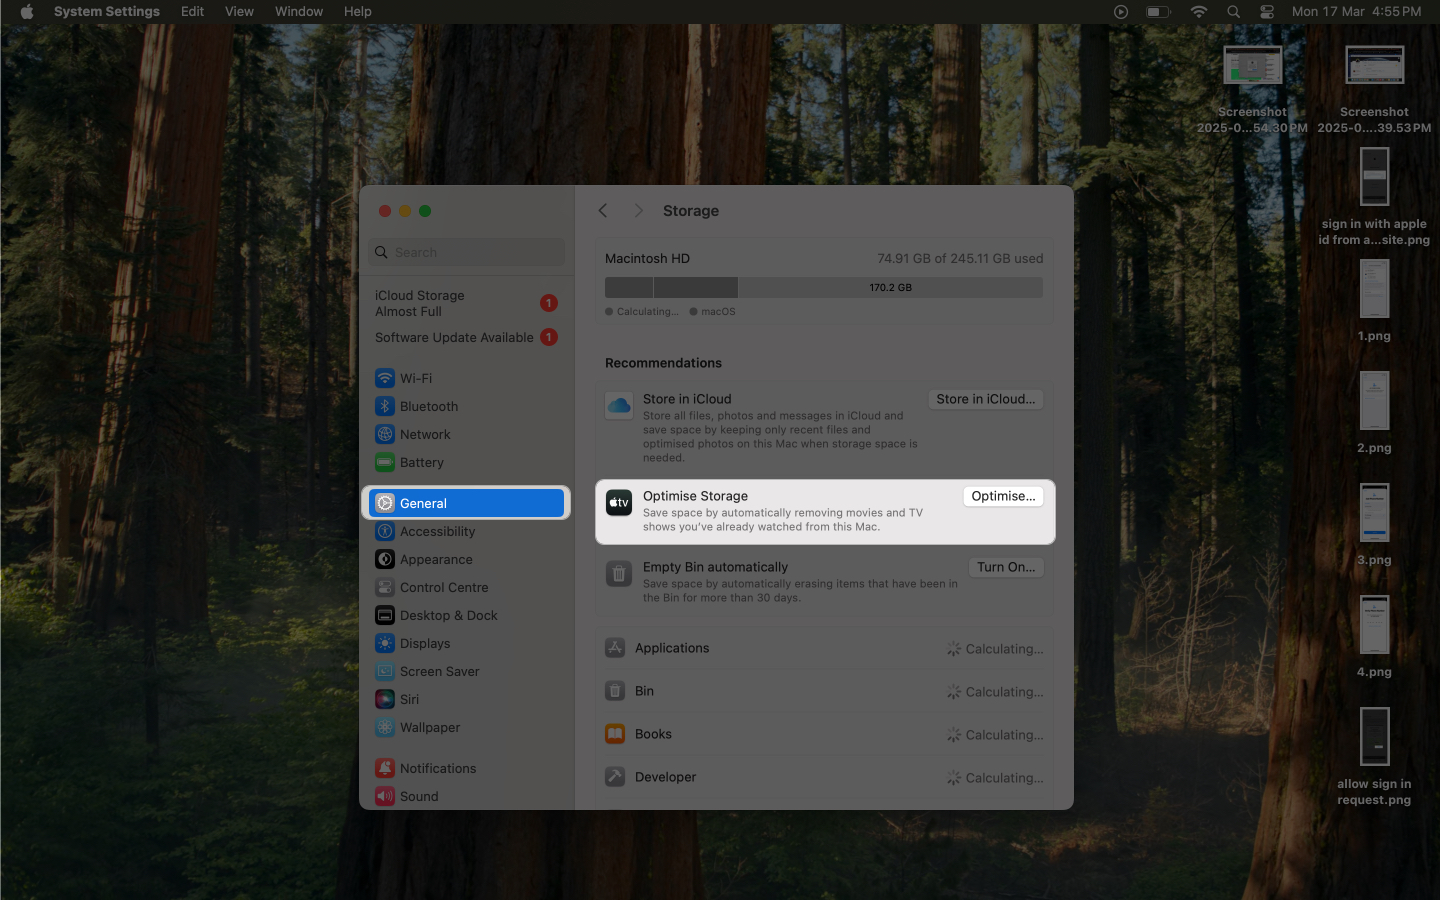
Task: Select the Sound speaker icon
Action: coord(385,796)
